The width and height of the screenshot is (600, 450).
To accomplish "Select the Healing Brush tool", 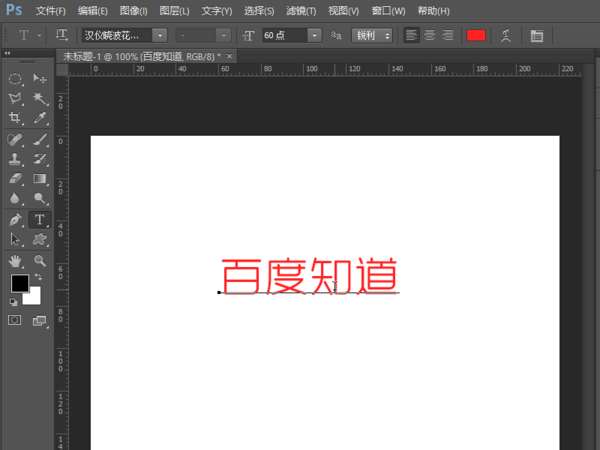I will tap(15, 140).
